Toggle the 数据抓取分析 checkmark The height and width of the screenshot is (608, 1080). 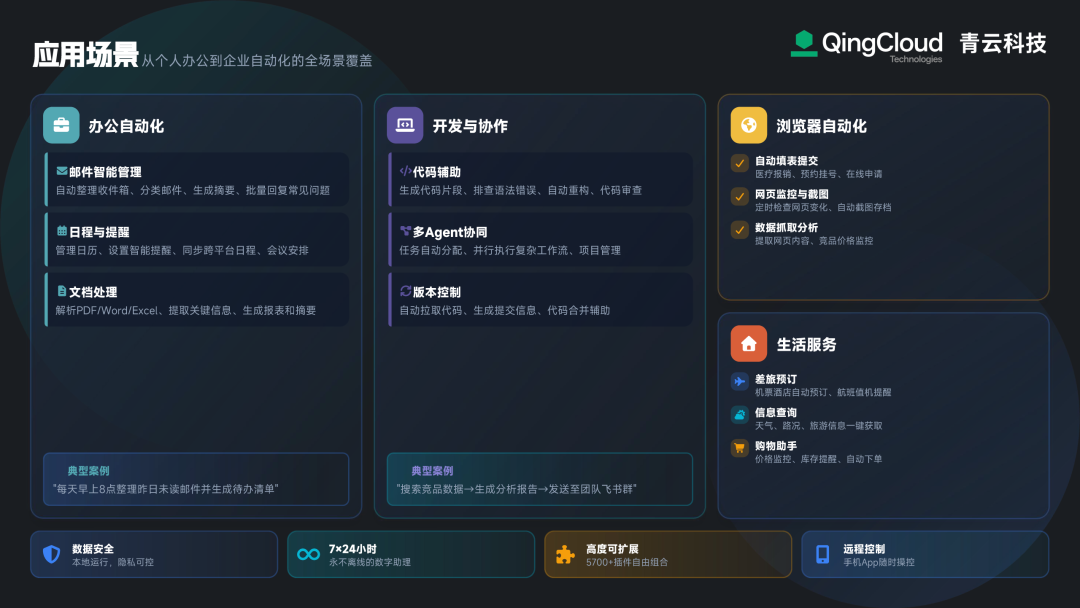point(740,230)
